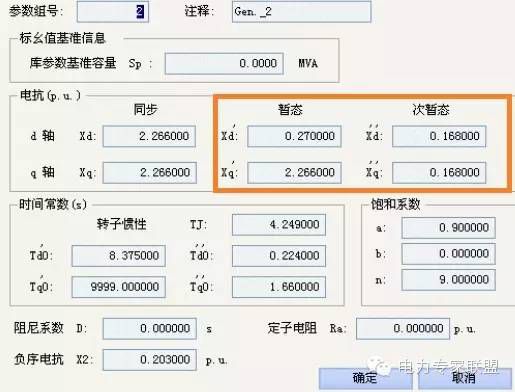Click the Tq0' field showing 9999.000000
Viewport: 515px width, 392px height.
coord(118,287)
